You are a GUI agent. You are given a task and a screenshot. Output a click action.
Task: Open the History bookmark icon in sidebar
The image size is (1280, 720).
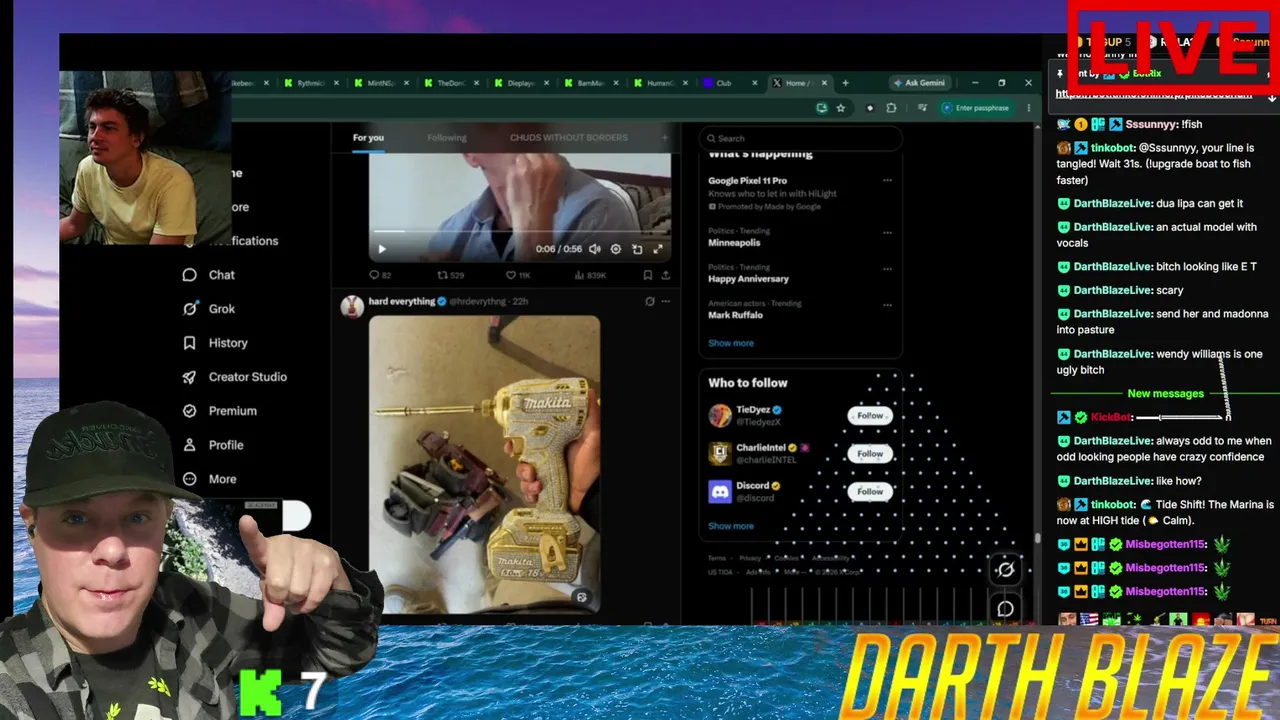189,343
